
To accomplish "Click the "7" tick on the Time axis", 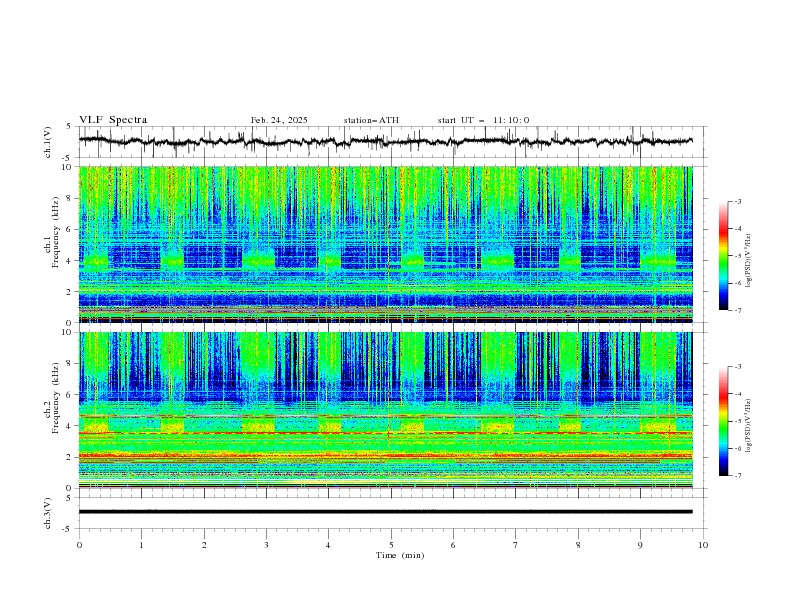I will pyautogui.click(x=516, y=545).
